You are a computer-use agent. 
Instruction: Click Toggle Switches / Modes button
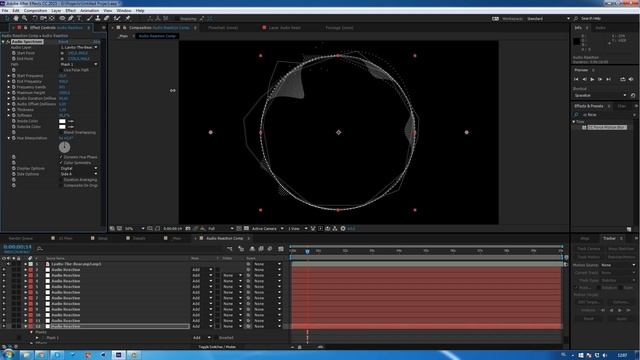click(217, 347)
